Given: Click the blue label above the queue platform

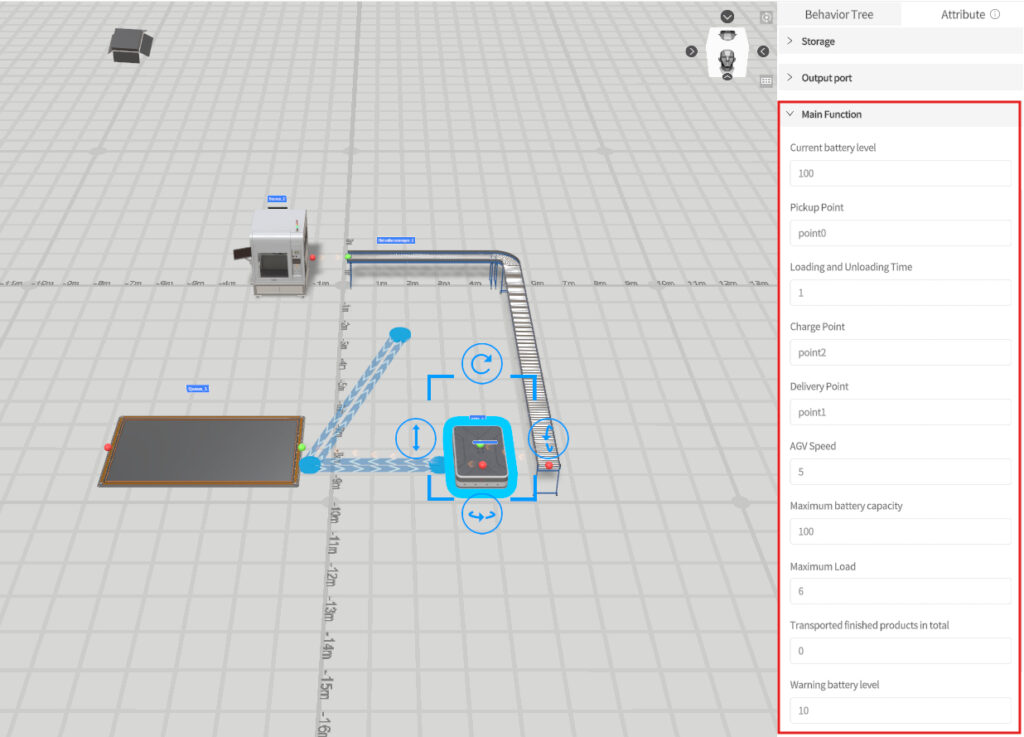Looking at the screenshot, I should coord(197,388).
